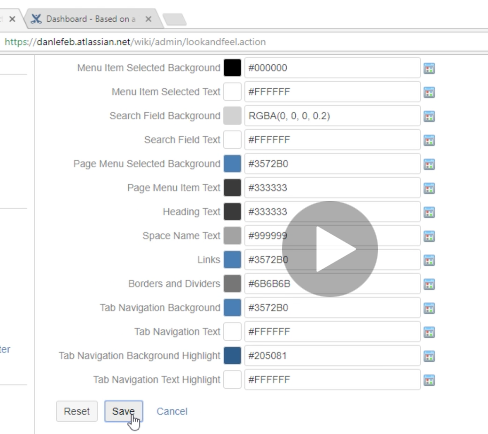Image resolution: width=488 pixels, height=434 pixels.
Task: Click the Search Field Text white swatch
Action: 232,140
